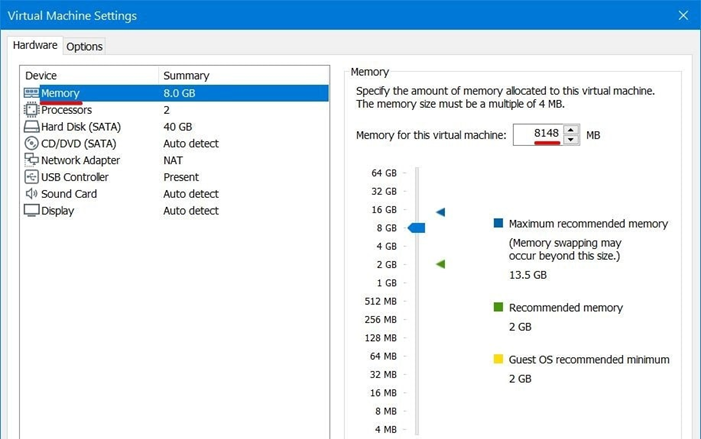Click the memory slider thumb at 8 GB
The height and width of the screenshot is (439, 701).
(416, 228)
